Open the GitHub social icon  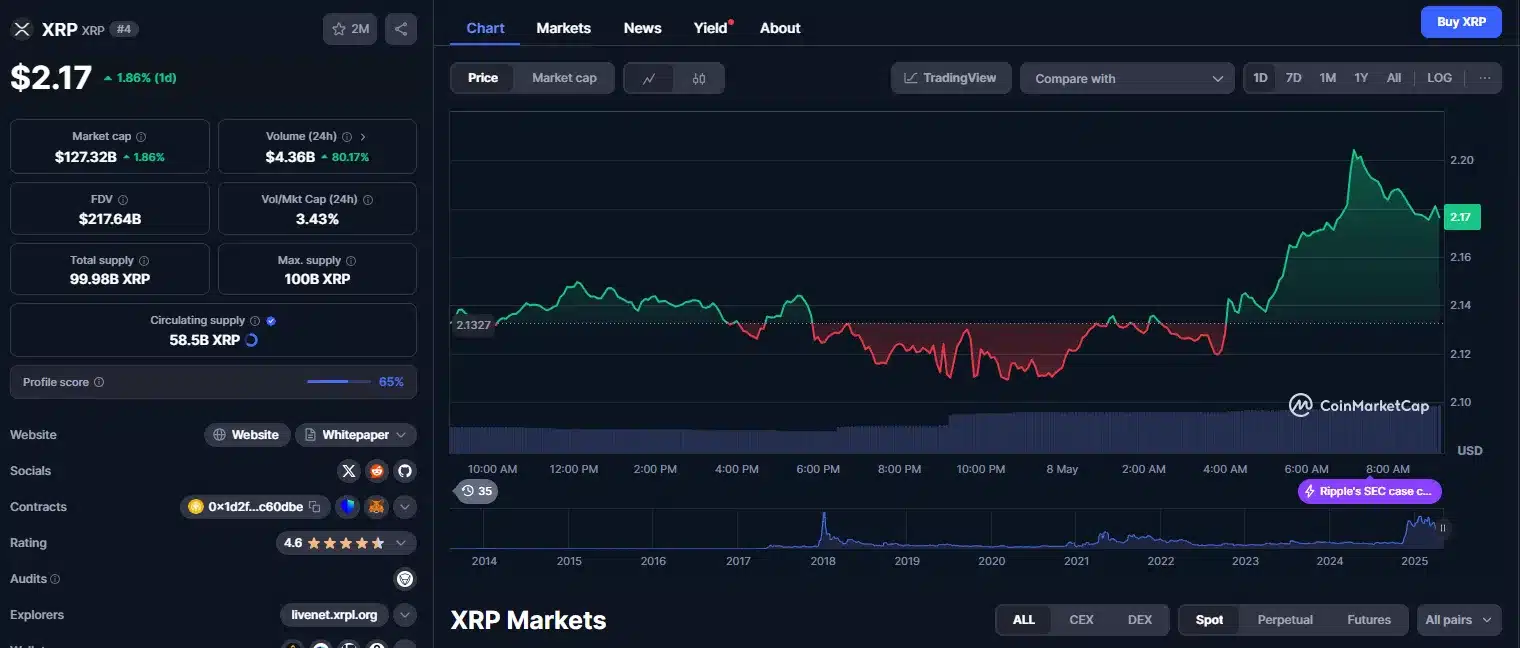pyautogui.click(x=405, y=471)
